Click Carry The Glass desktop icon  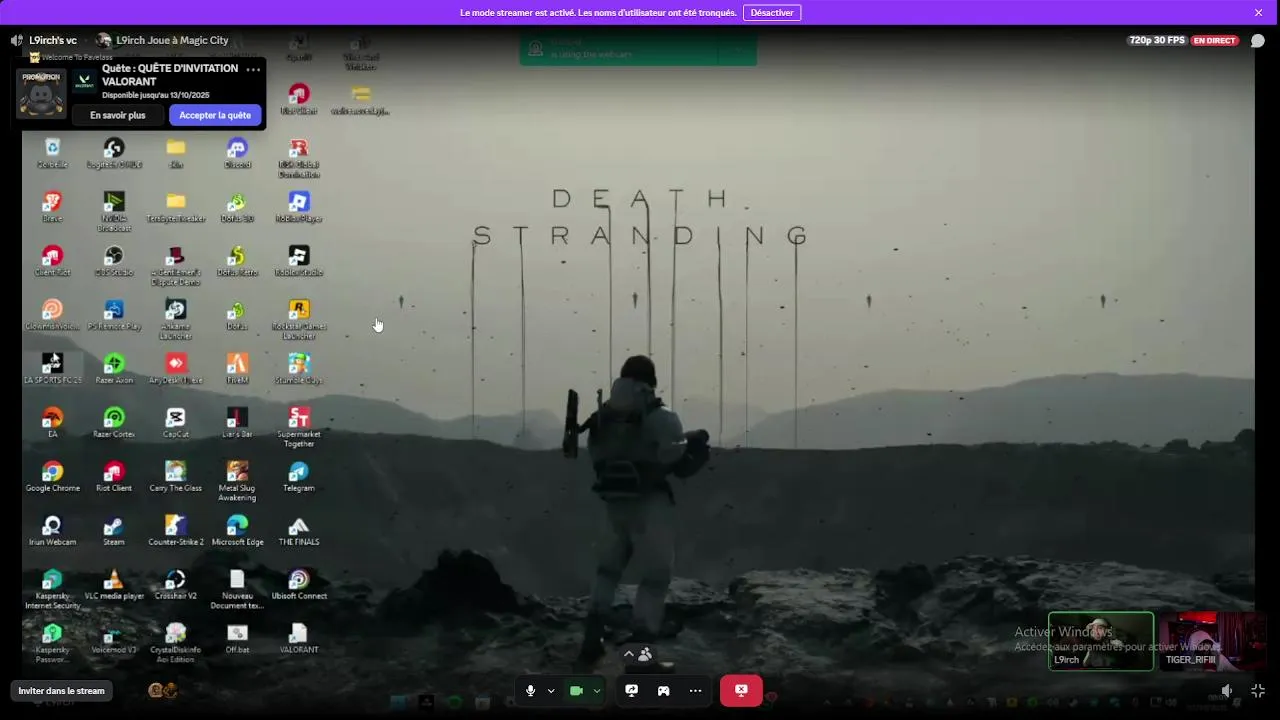point(175,477)
